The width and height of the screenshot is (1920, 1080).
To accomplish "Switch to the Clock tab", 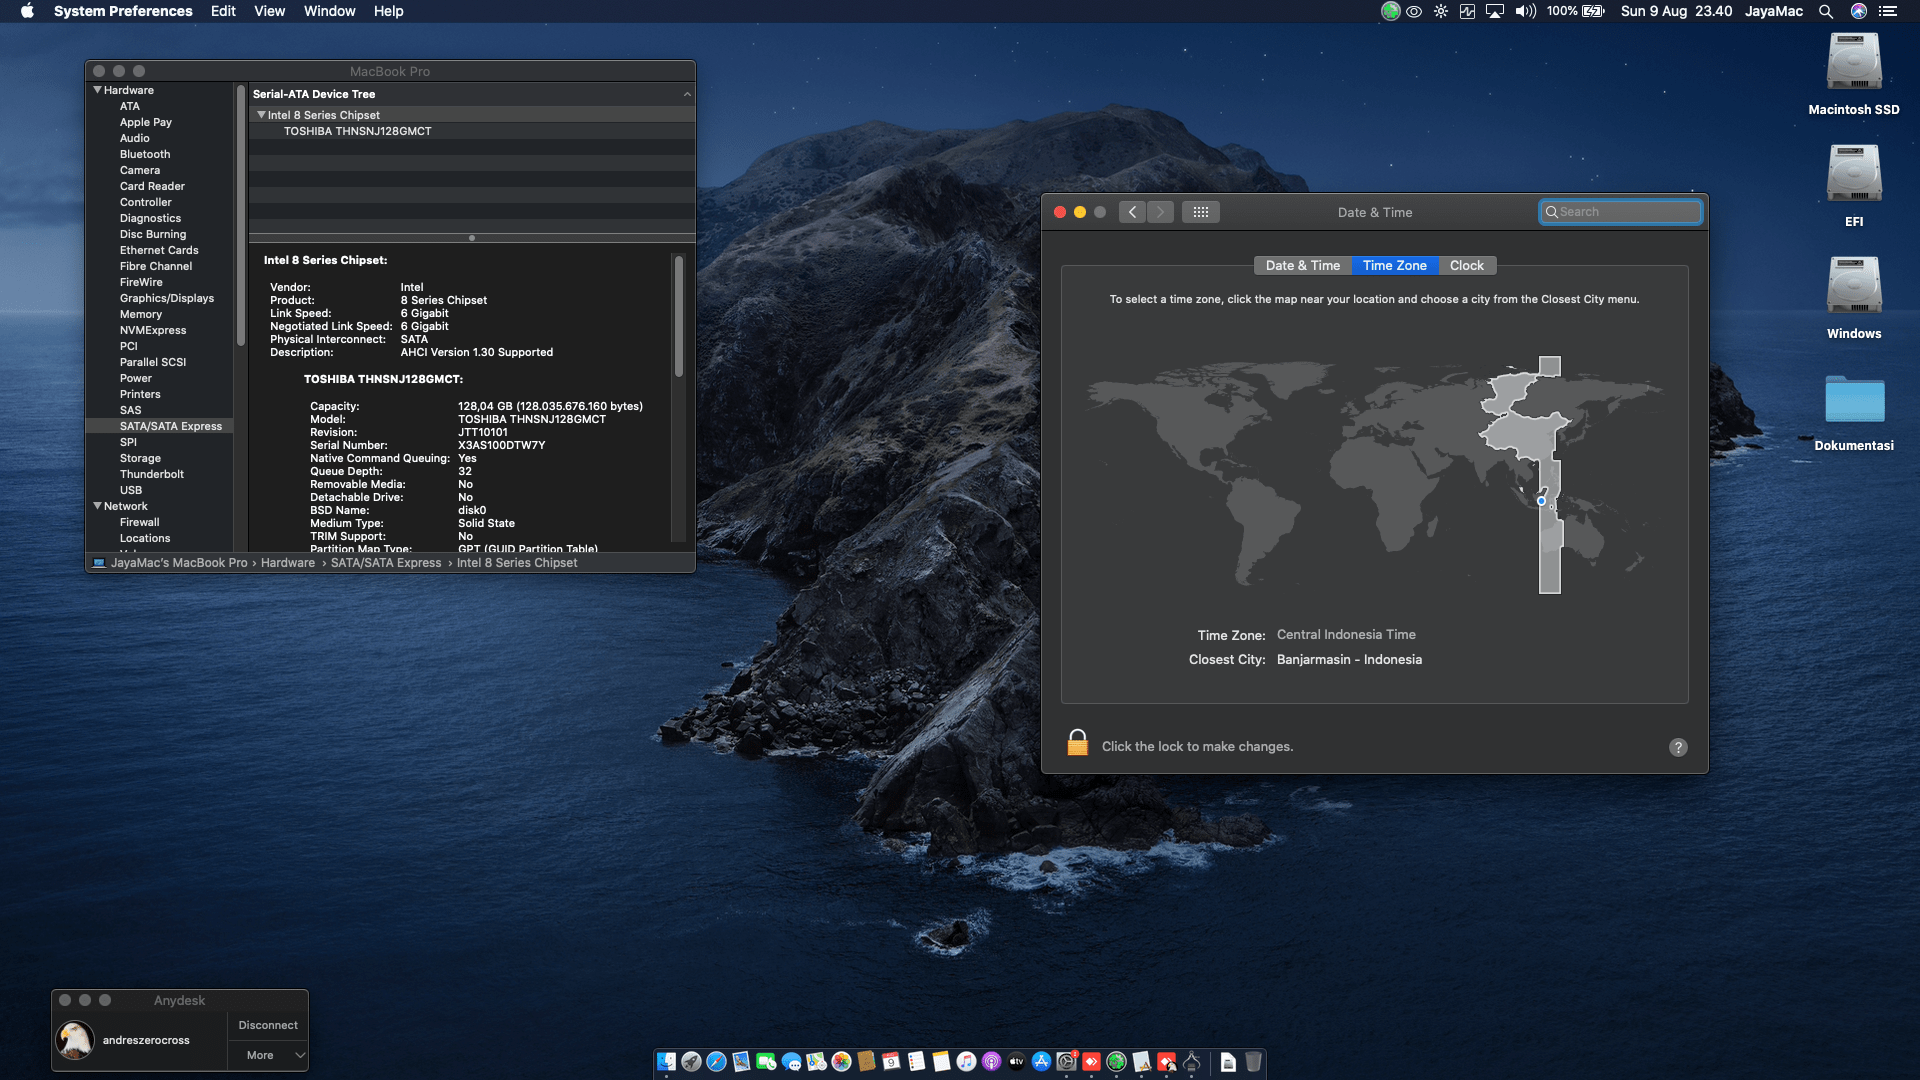I will (x=1466, y=265).
